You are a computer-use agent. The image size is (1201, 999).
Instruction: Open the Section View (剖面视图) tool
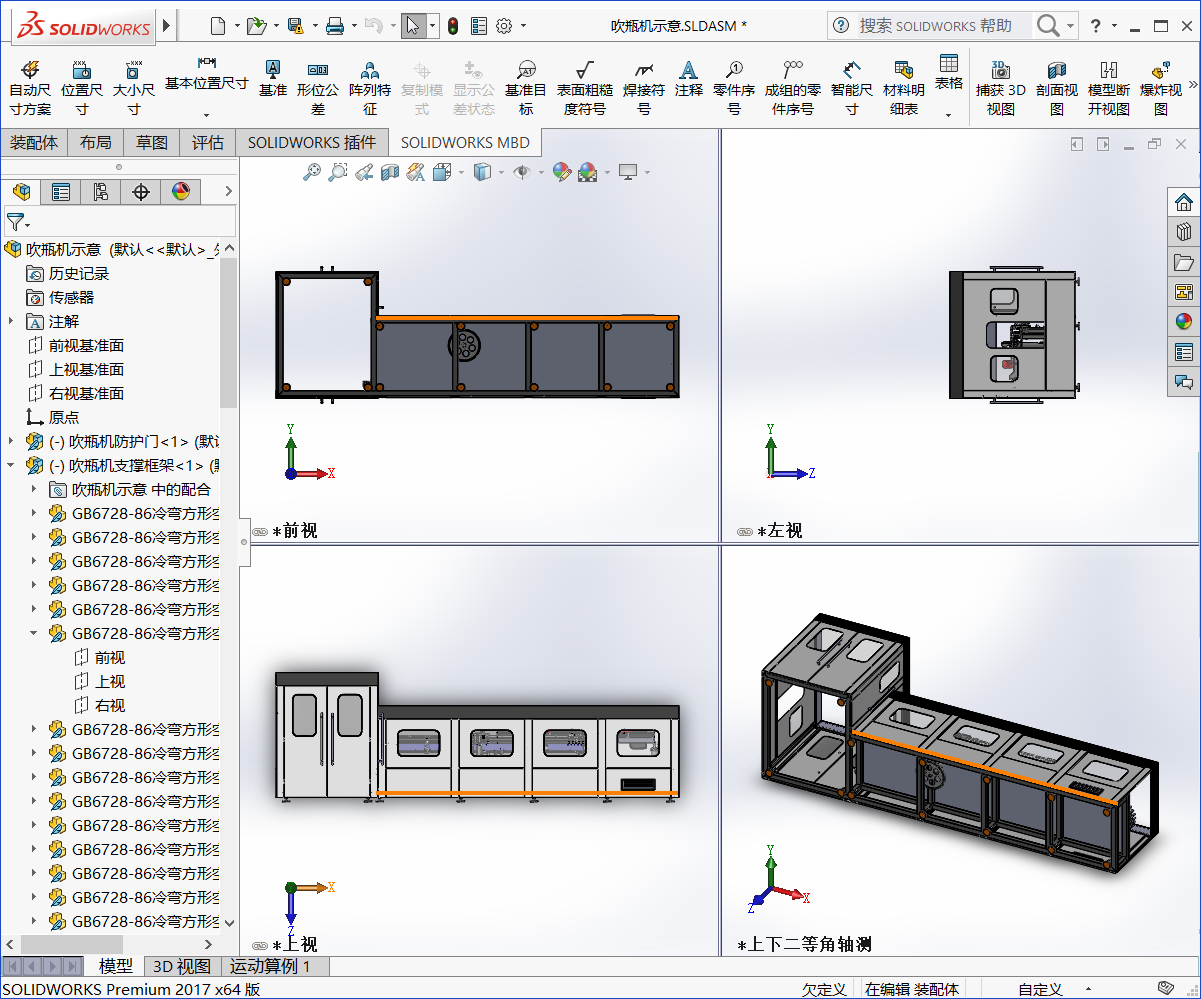pos(1057,87)
